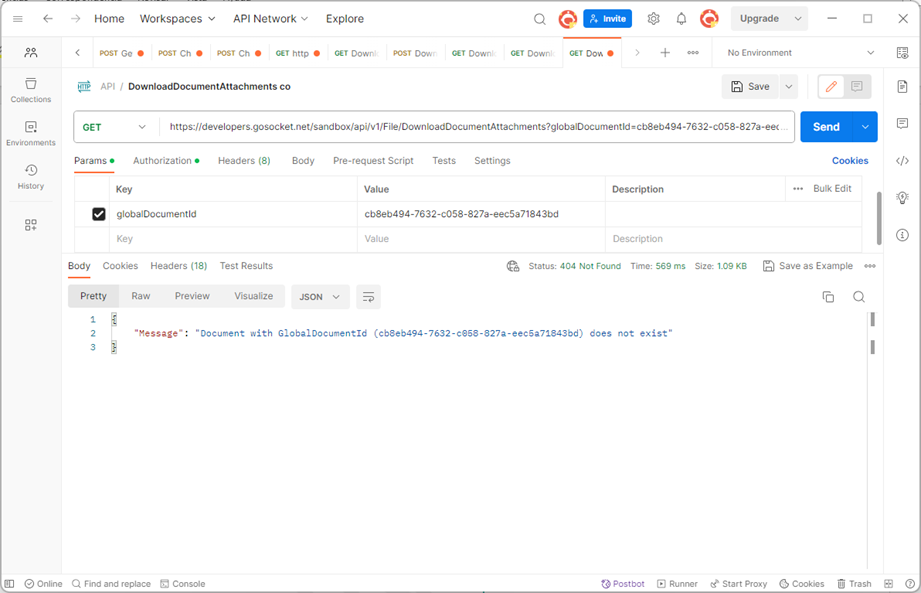Open the Environments sidebar panel

tap(31, 134)
